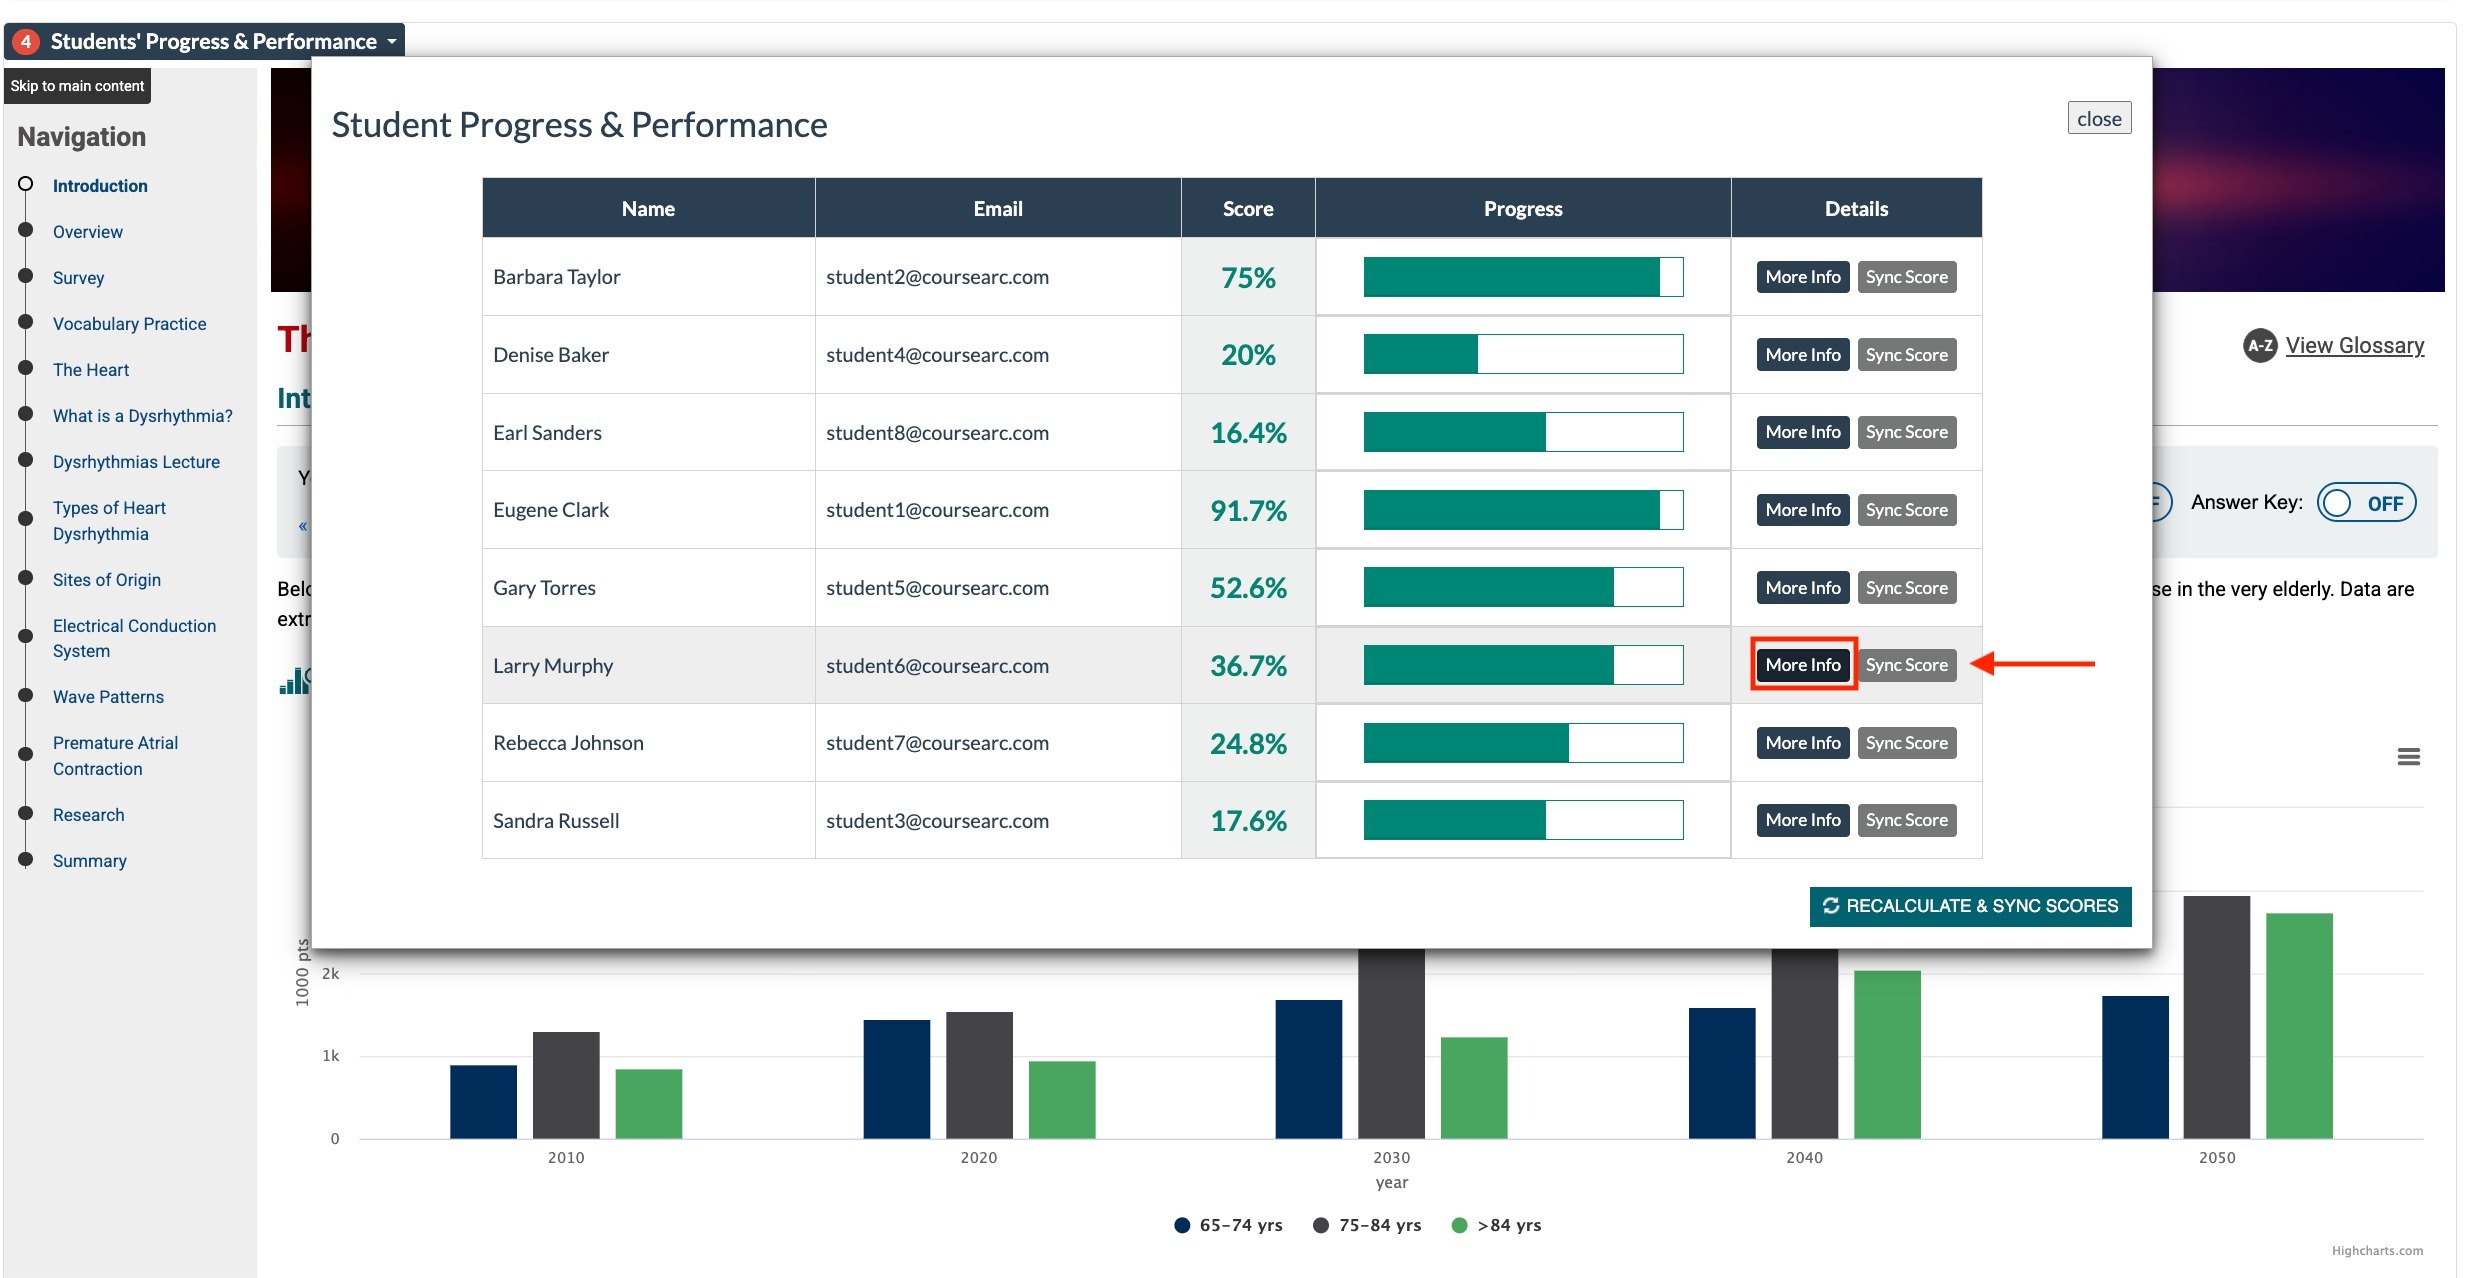Open Electrical Conduction System page
Screen dimensions: 2472x1278
tap(134, 638)
